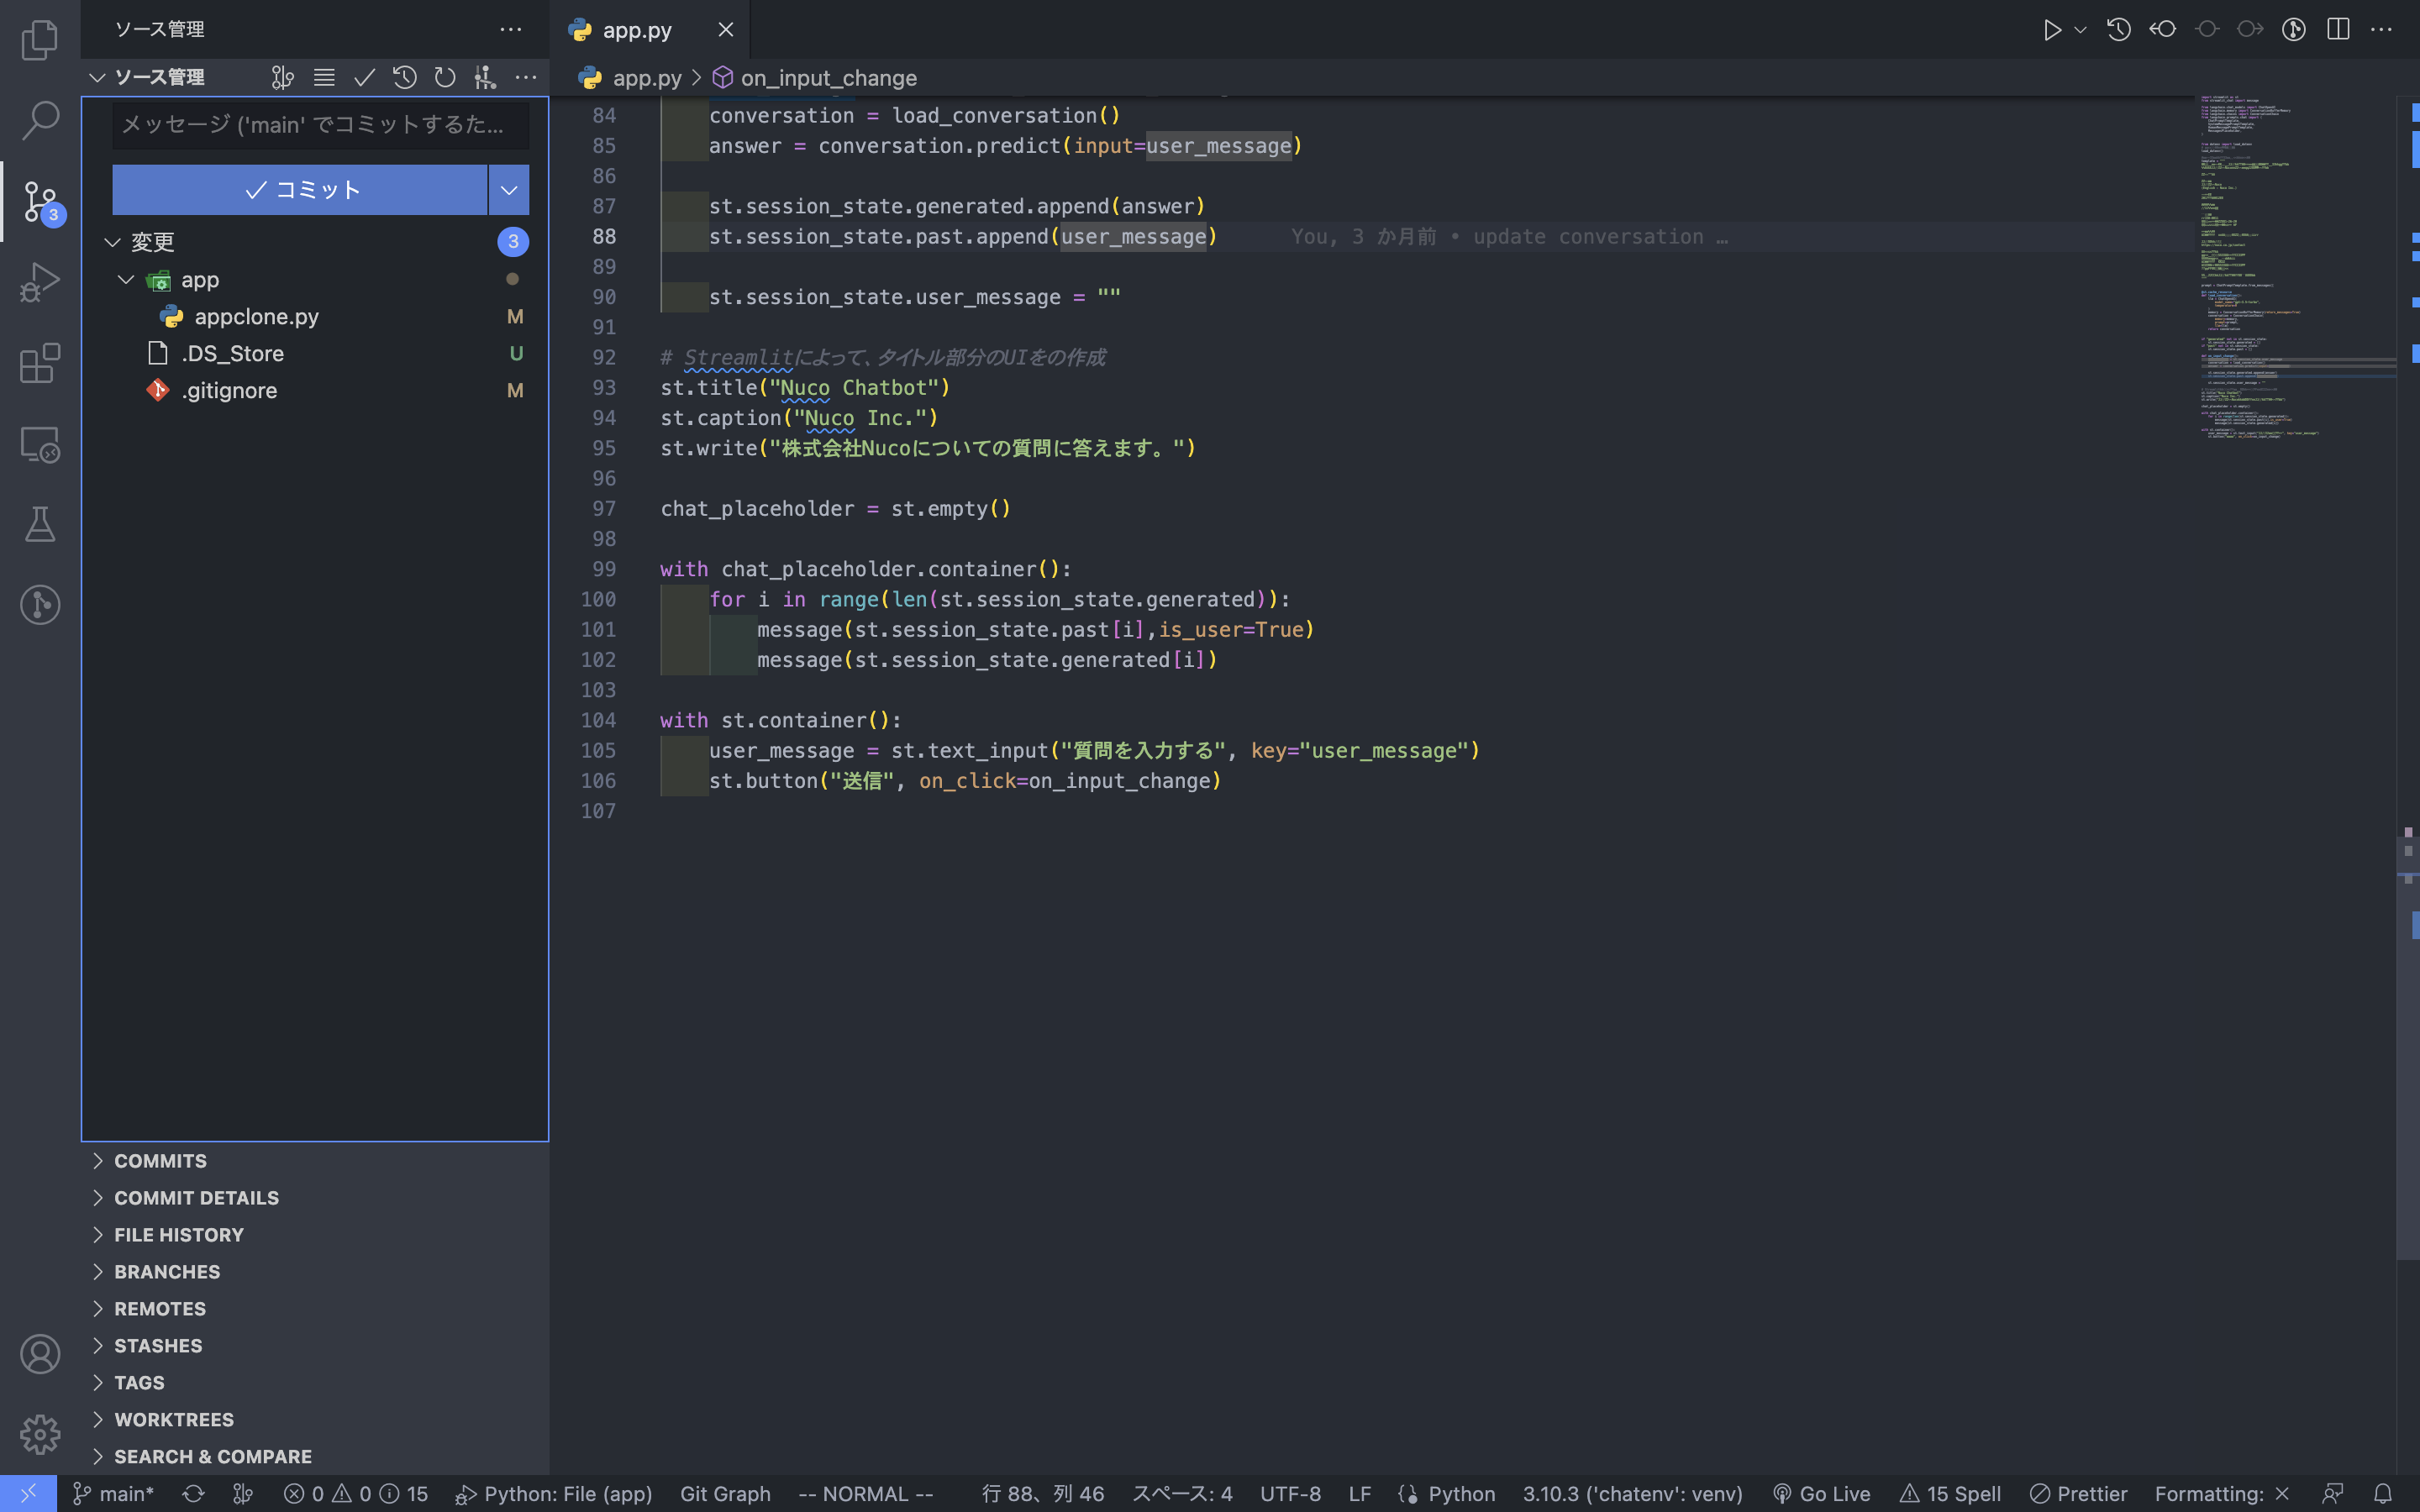Expand the COMMITS section
2420x1512 pixels.
point(161,1160)
